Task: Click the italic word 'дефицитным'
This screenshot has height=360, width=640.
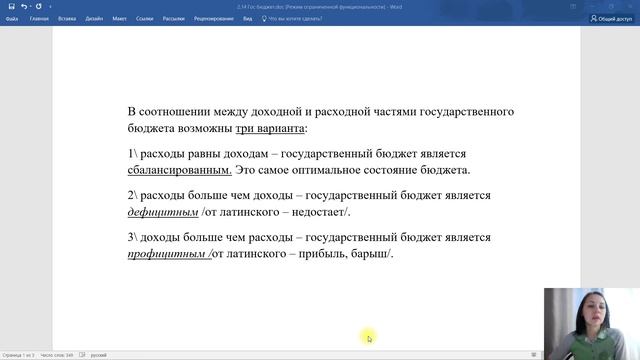Action: coord(163,212)
